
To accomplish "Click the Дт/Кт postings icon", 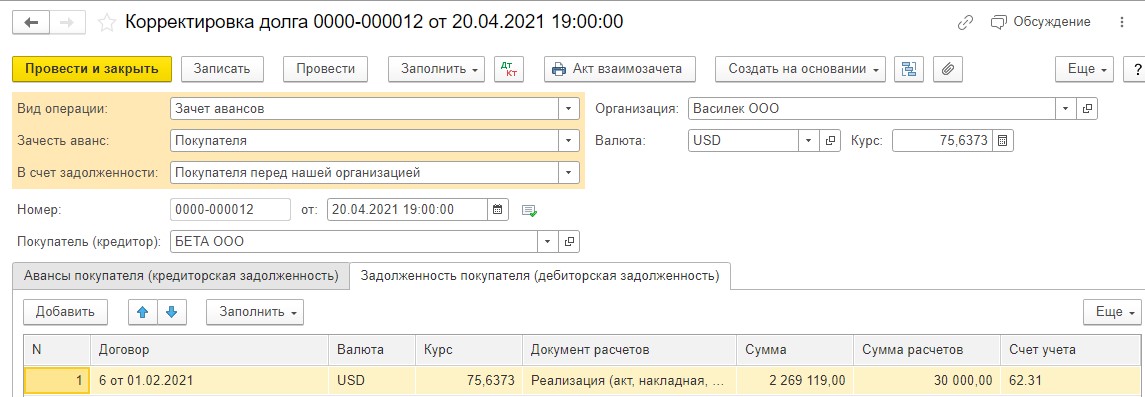I will pos(510,69).
